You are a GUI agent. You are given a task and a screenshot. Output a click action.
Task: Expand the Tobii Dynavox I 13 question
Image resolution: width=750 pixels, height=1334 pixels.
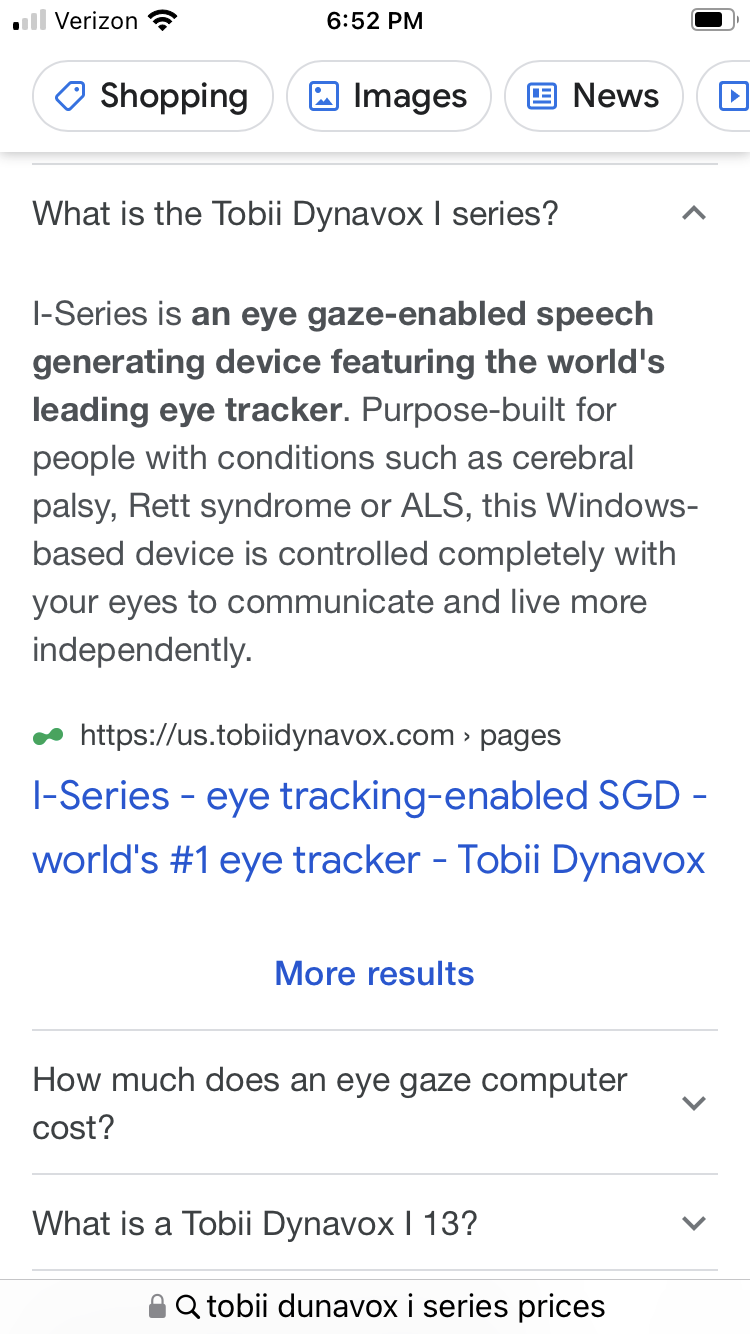[x=693, y=1223]
